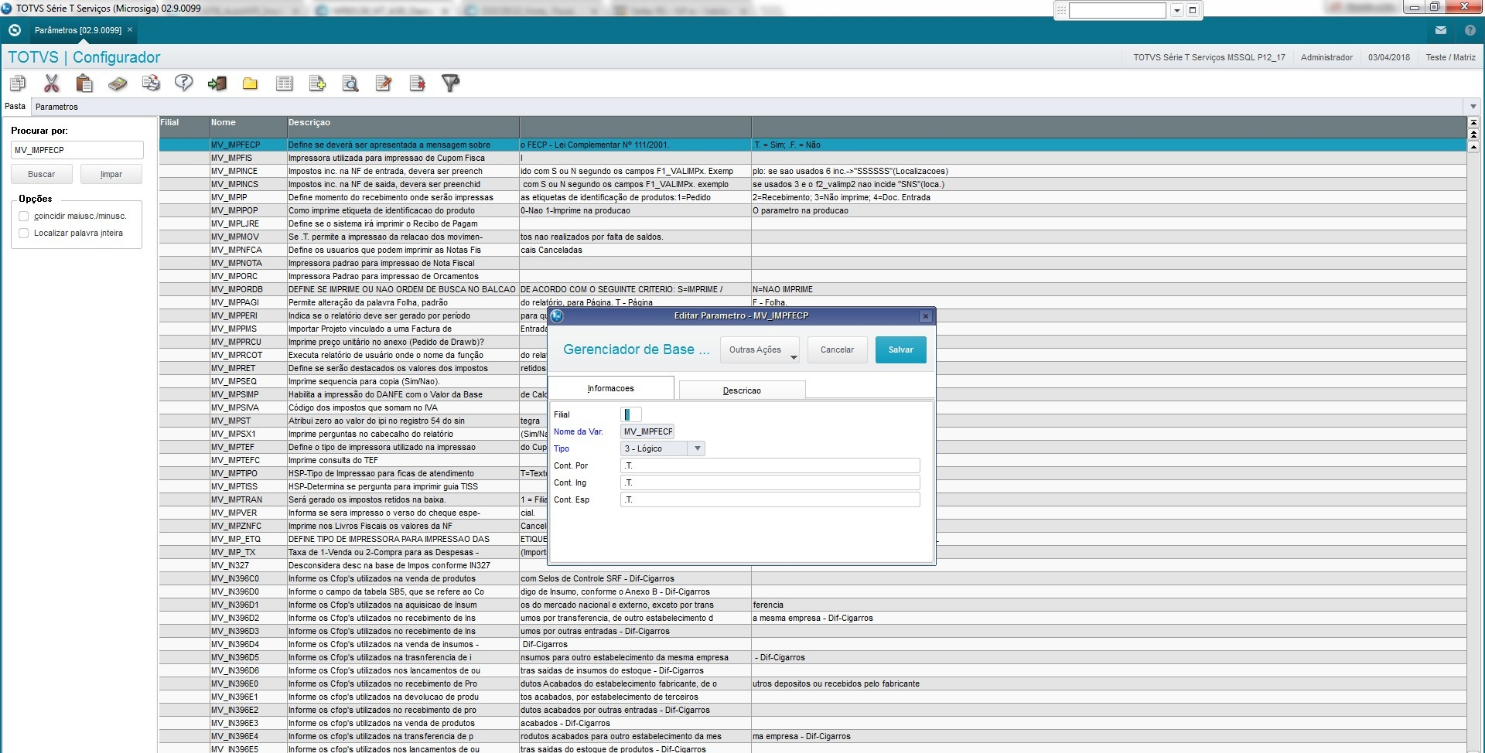
Task: Select the MV_IMPINCE row
Action: pos(812,171)
